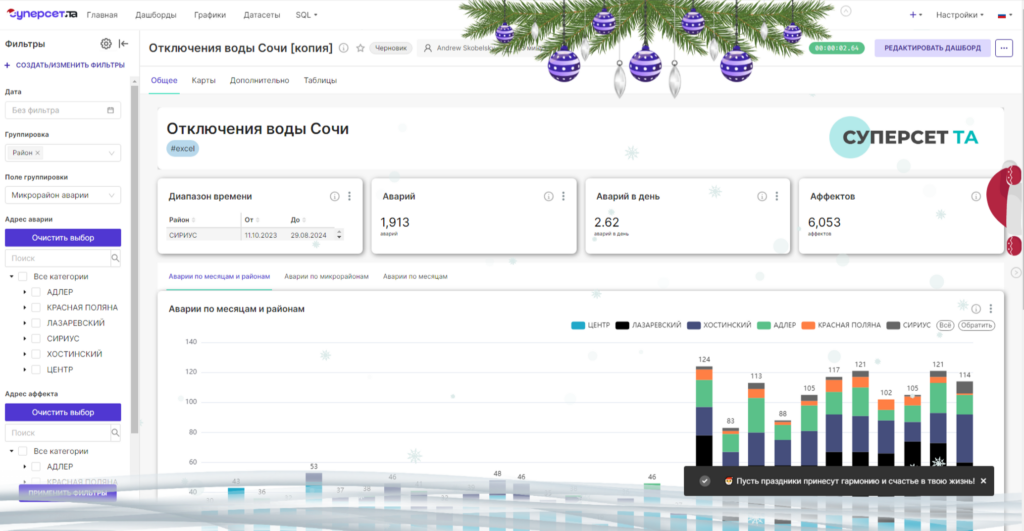Image resolution: width=1024 pixels, height=531 pixels.
Task: Expand the ХОСТИНСКИЙ tree node
Action: (x=25, y=354)
